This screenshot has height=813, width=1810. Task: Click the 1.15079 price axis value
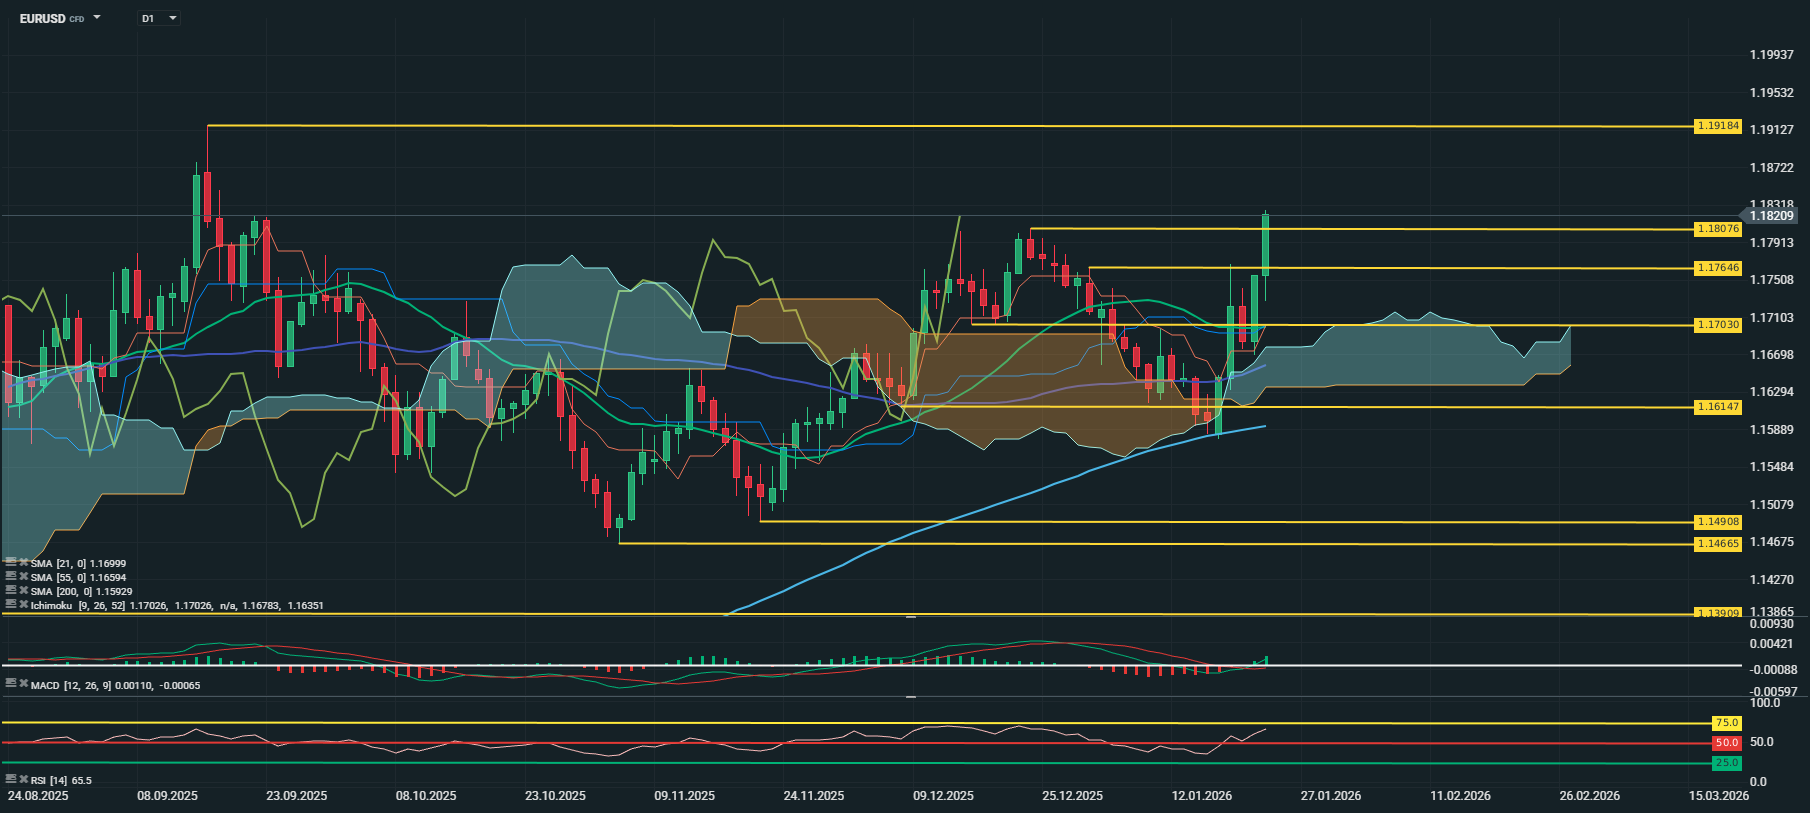[x=1772, y=505]
